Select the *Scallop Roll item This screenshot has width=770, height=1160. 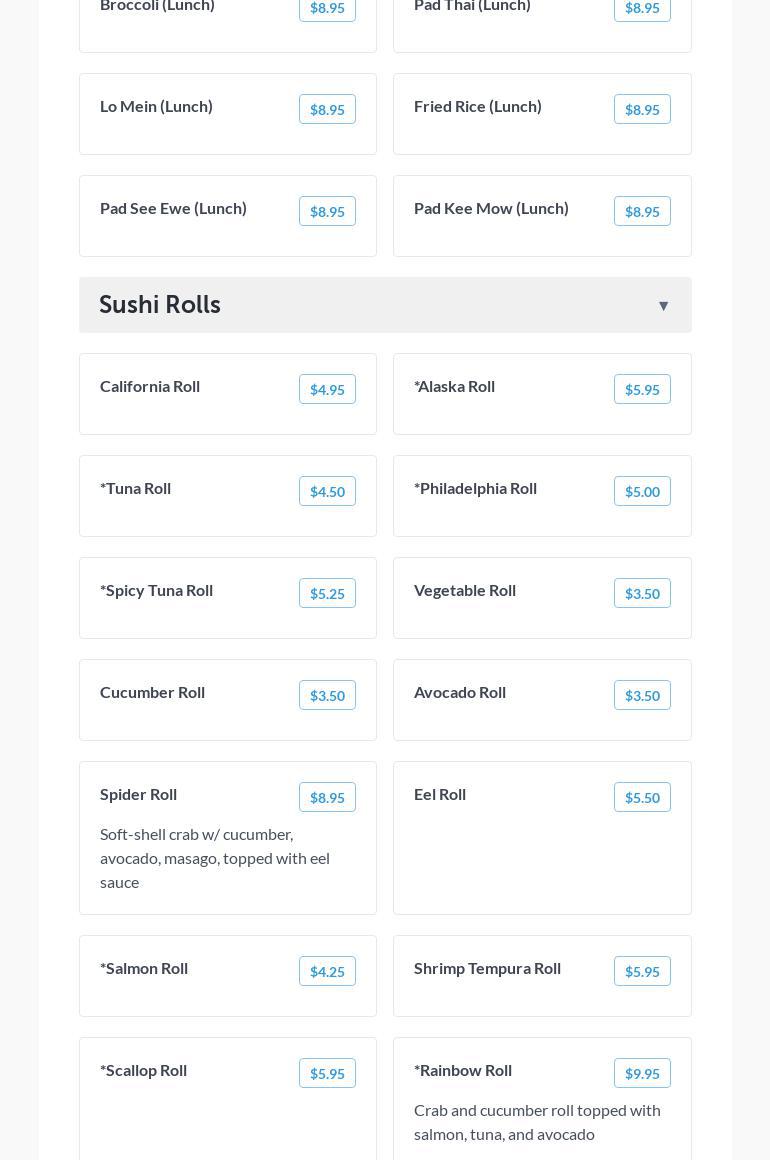click(x=144, y=1071)
